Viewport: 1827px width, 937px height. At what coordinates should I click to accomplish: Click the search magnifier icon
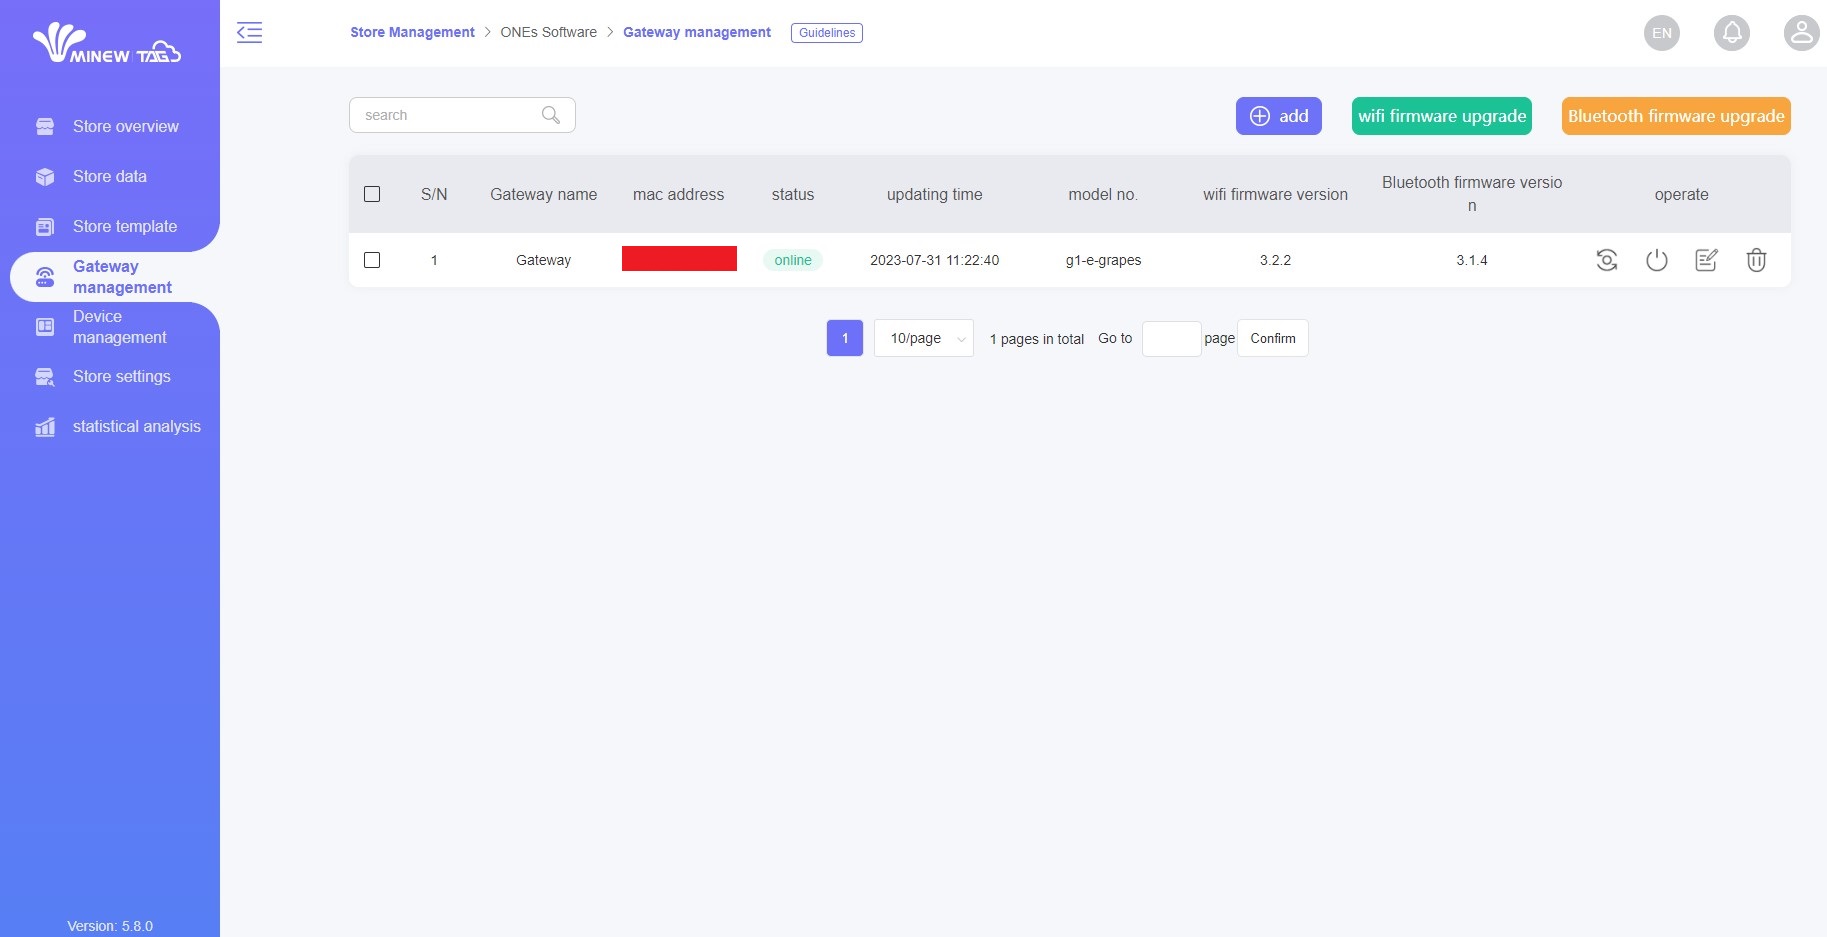tap(550, 115)
